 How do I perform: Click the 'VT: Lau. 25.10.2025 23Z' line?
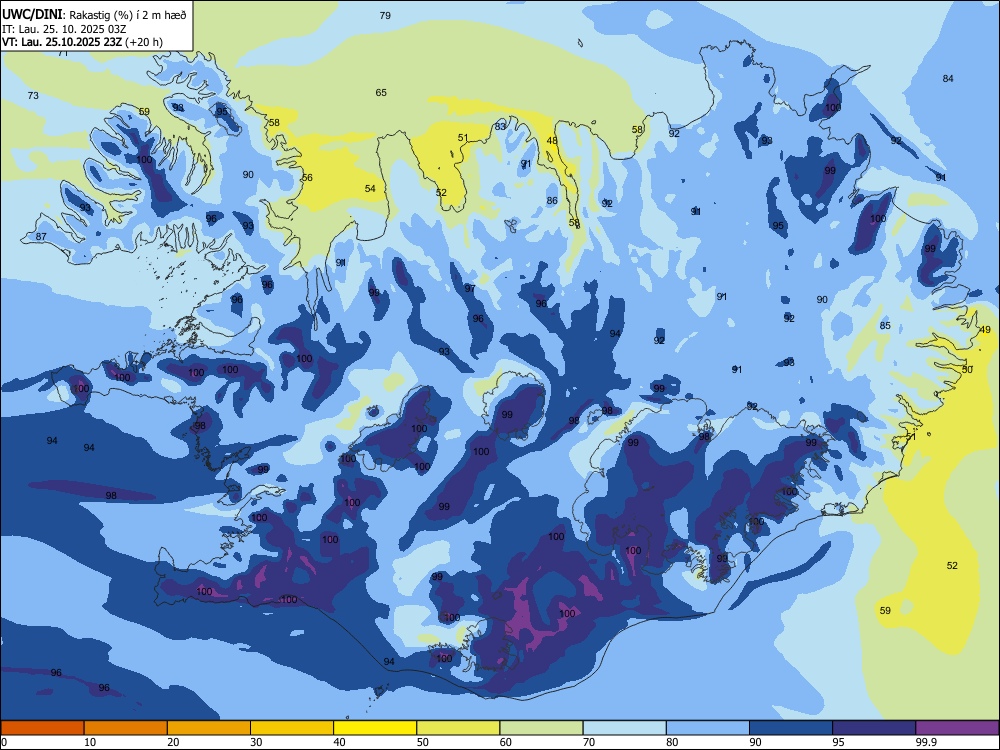tap(62, 42)
